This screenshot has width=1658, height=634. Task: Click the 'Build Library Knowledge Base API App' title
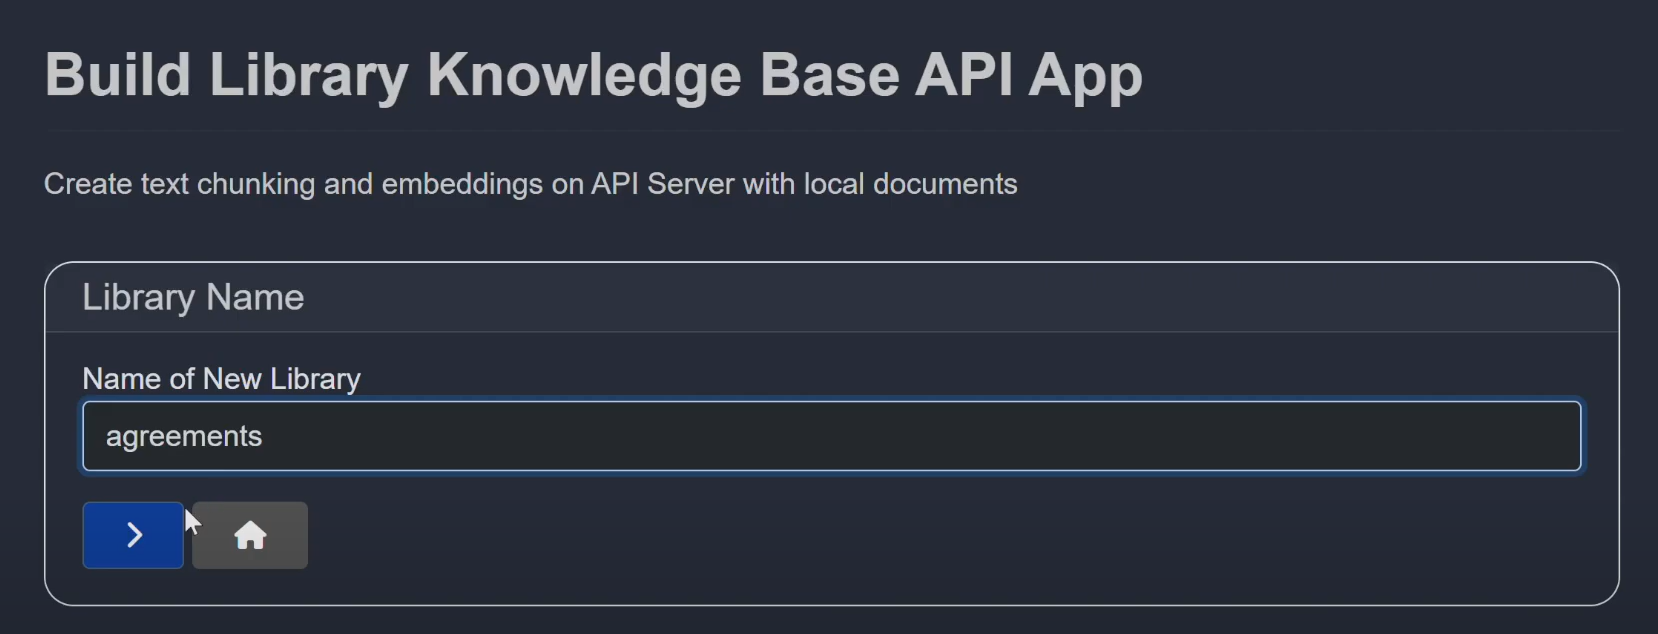[x=593, y=76]
